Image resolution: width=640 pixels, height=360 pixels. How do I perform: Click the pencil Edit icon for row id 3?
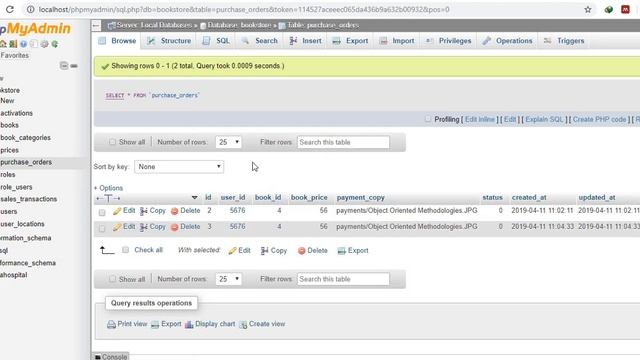point(117,227)
